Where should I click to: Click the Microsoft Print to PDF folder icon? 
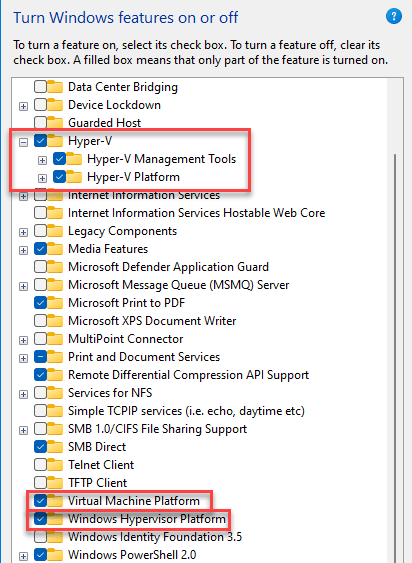(x=55, y=303)
